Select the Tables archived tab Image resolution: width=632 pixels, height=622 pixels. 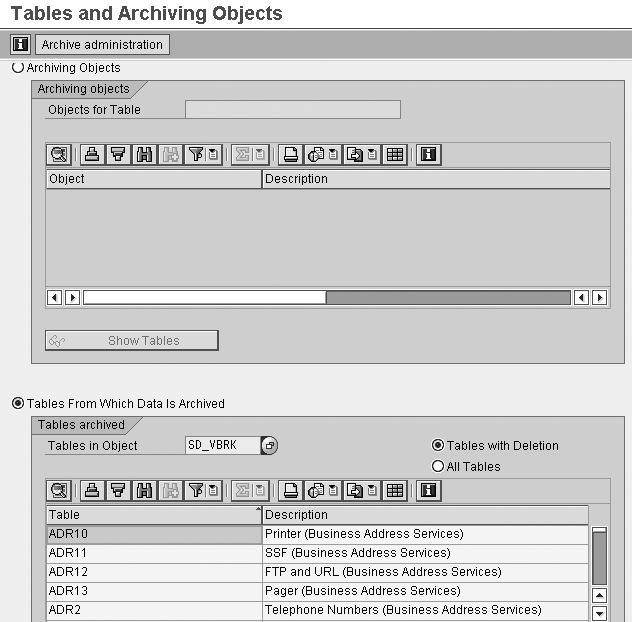click(82, 425)
